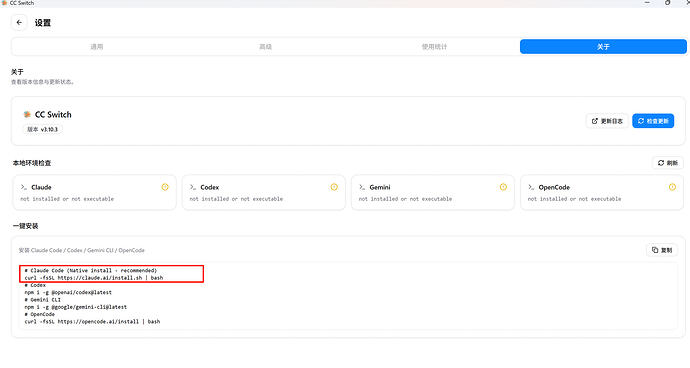Switch to the 通用 tab
Viewport: 690px width, 368px height.
point(97,47)
